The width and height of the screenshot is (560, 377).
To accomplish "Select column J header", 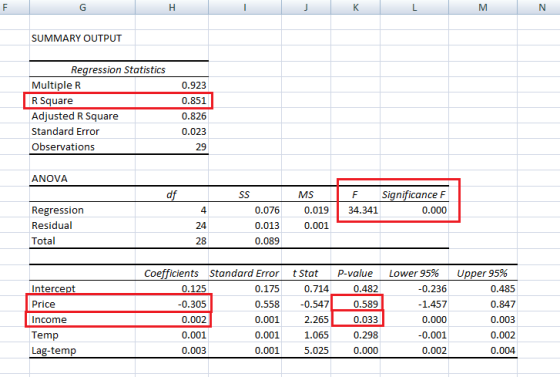I will point(306,7).
